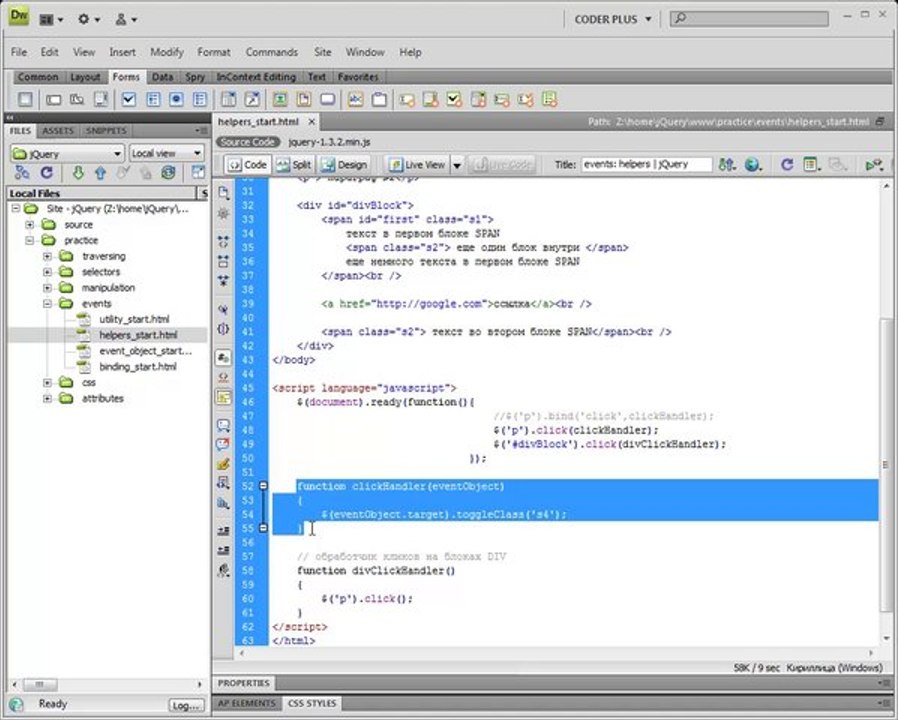The width and height of the screenshot is (898, 720).
Task: Collapse Full Tag in coding toolbar
Action: point(223,241)
